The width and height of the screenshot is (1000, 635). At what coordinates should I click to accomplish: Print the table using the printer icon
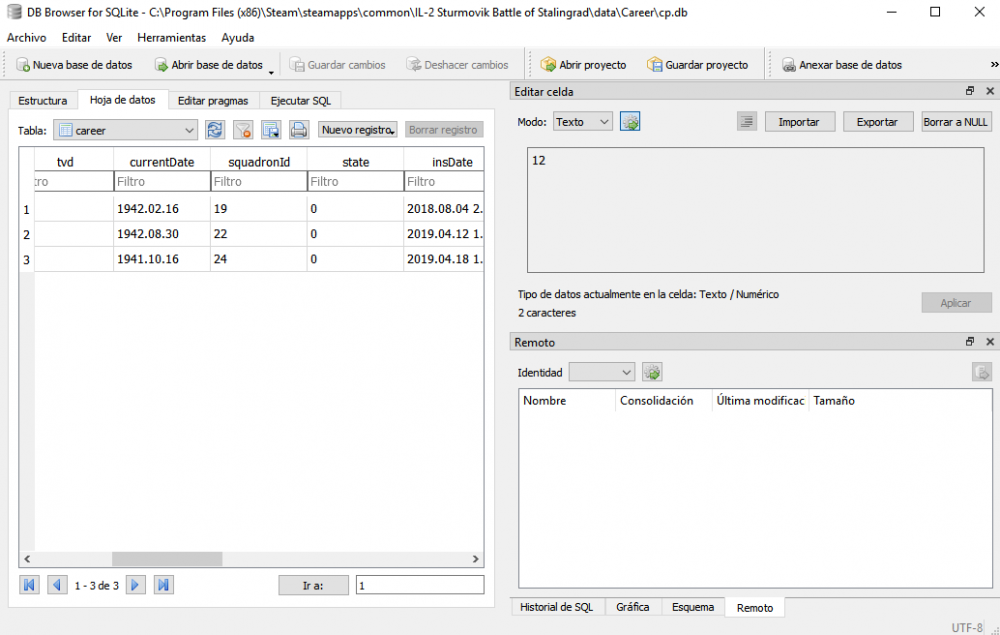299,130
